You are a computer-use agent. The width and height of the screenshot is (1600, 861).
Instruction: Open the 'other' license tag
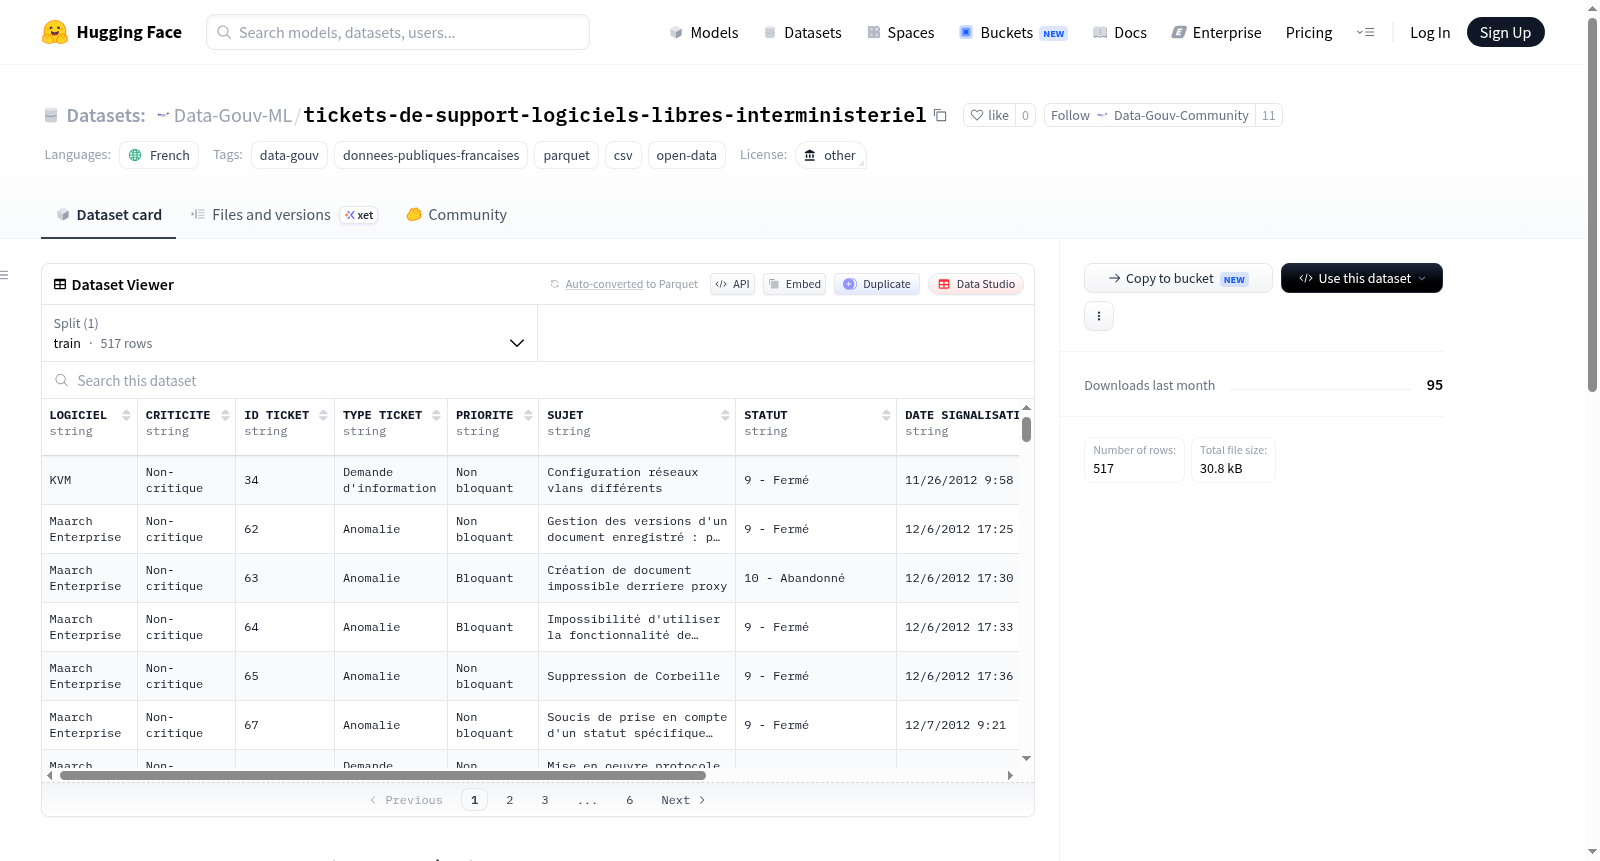pos(830,155)
